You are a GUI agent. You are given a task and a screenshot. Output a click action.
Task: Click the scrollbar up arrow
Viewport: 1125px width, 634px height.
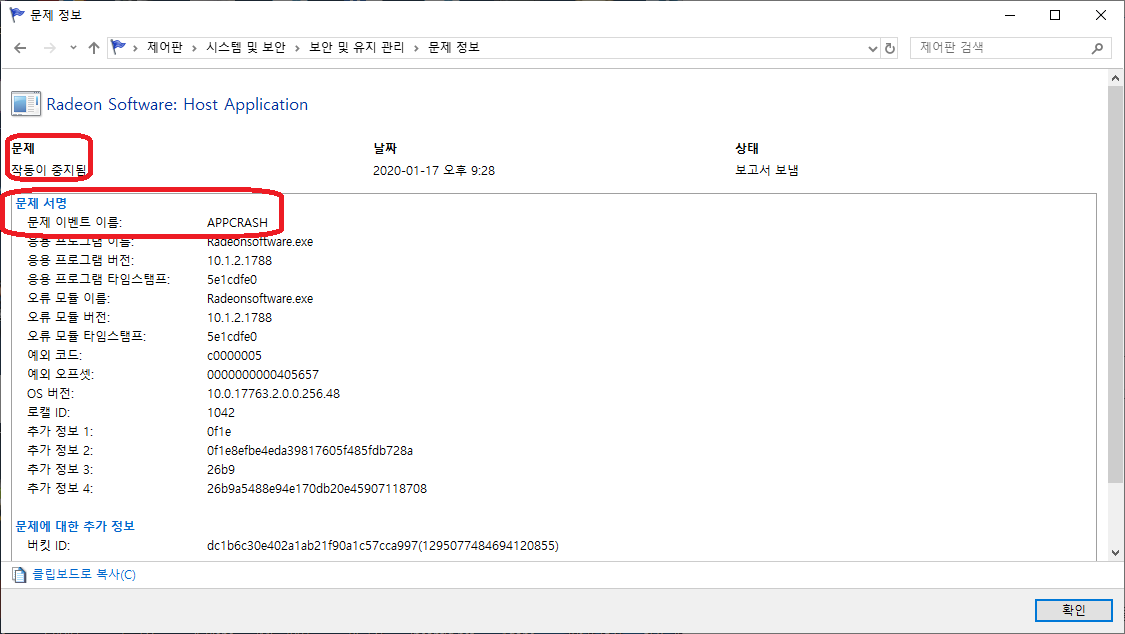(x=1115, y=78)
